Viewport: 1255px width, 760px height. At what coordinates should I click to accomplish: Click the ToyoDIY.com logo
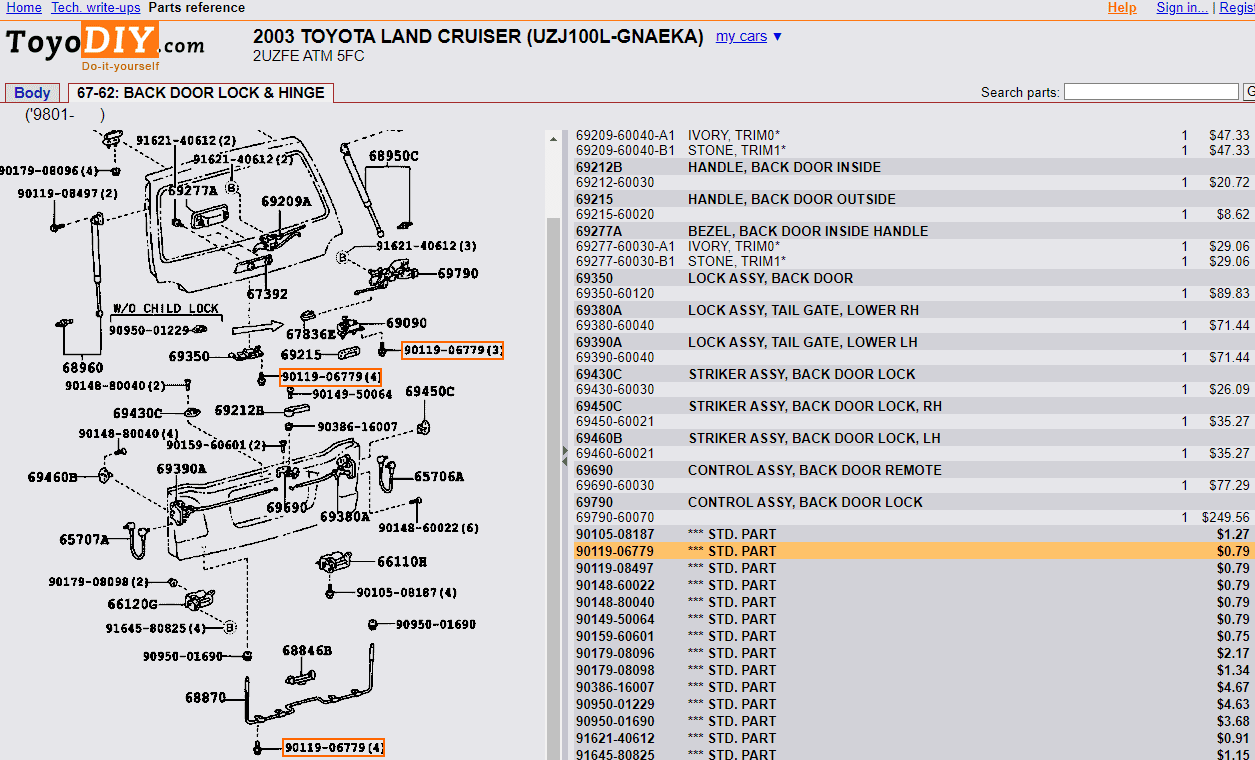tap(105, 46)
